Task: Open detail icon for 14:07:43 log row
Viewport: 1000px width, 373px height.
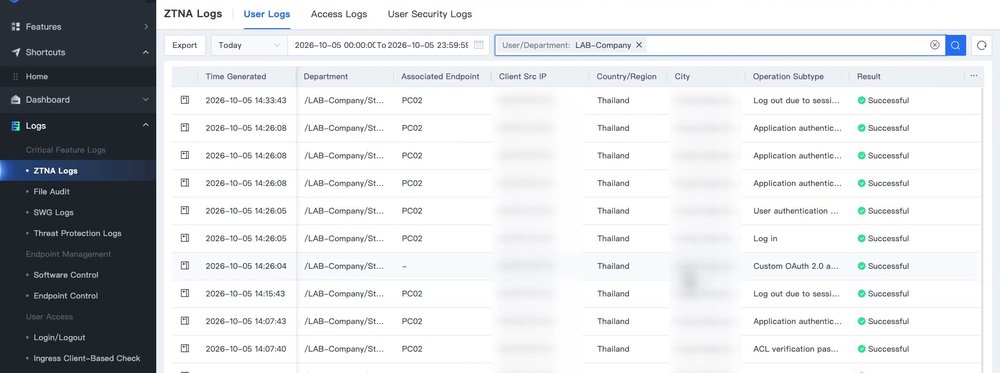Action: 185,321
